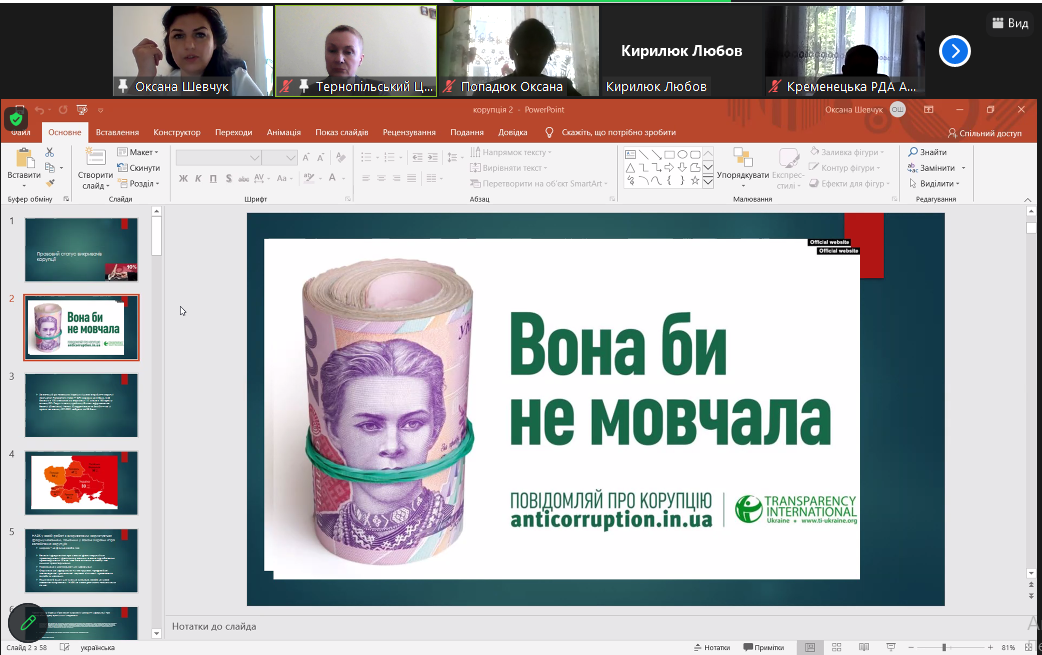Click the Redo icon in quick access toolbar

click(x=62, y=110)
